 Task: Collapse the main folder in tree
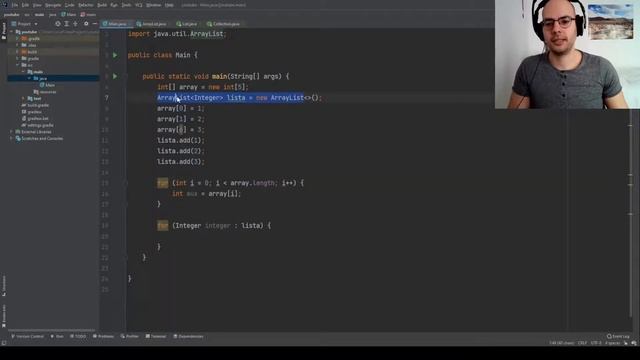[23, 72]
